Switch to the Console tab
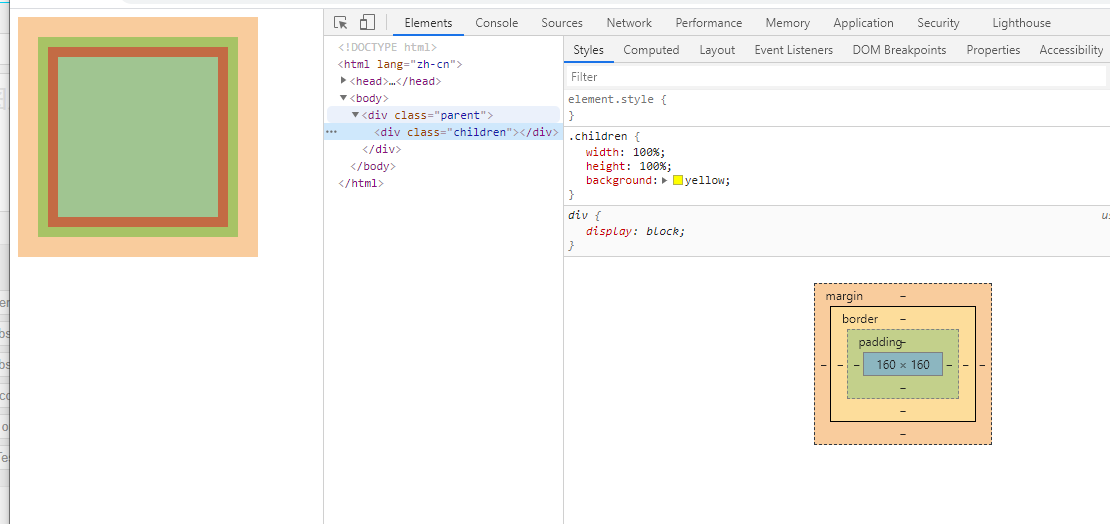The width and height of the screenshot is (1110, 524). click(x=496, y=23)
